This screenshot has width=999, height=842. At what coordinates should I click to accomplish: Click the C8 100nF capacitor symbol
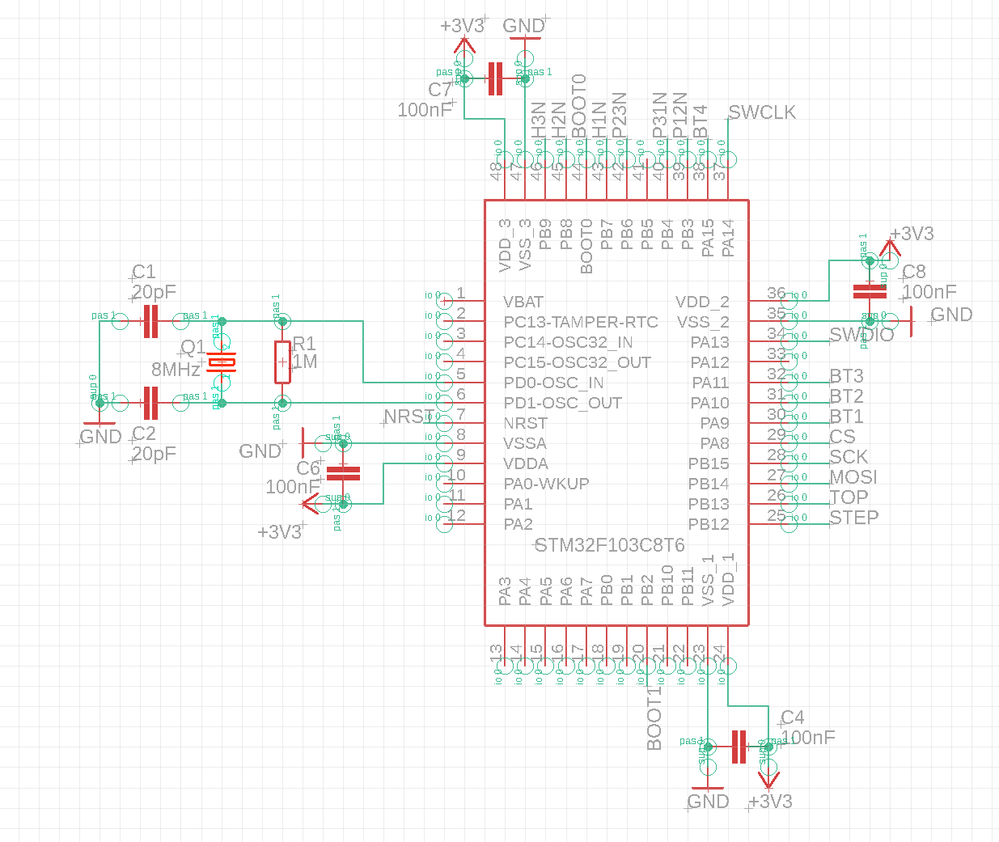[869, 291]
